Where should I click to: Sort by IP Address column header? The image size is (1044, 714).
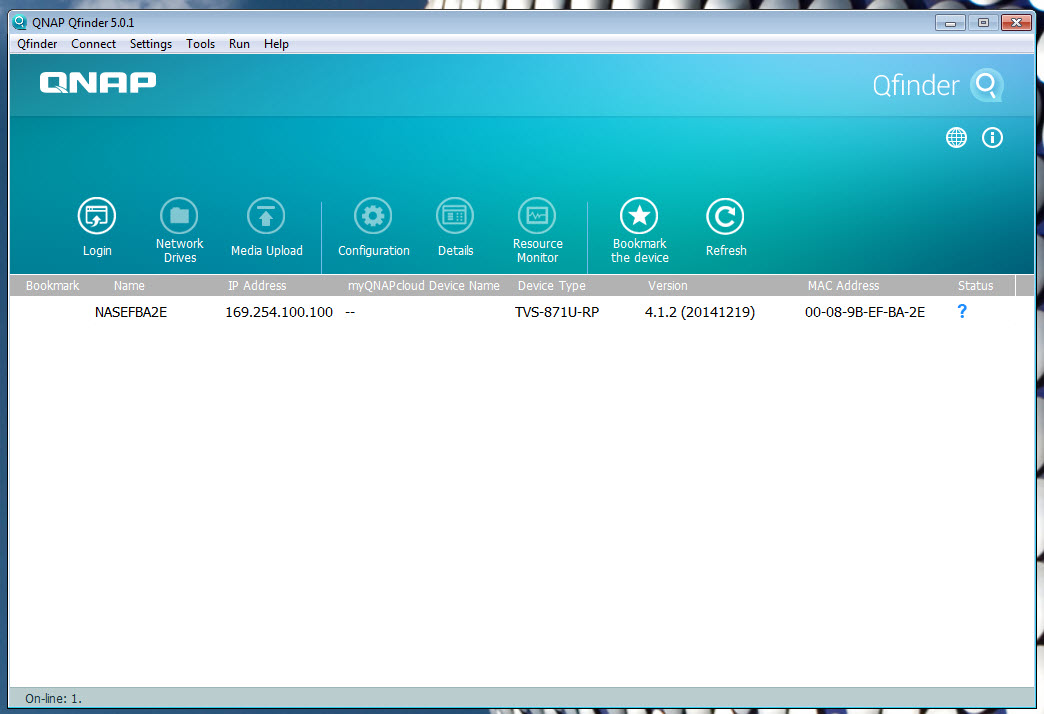(257, 286)
